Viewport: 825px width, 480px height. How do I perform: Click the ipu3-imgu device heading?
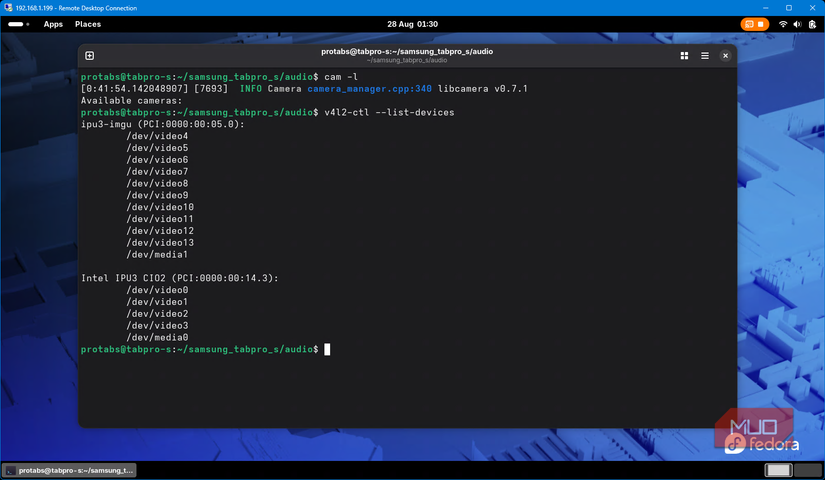[x=163, y=124]
